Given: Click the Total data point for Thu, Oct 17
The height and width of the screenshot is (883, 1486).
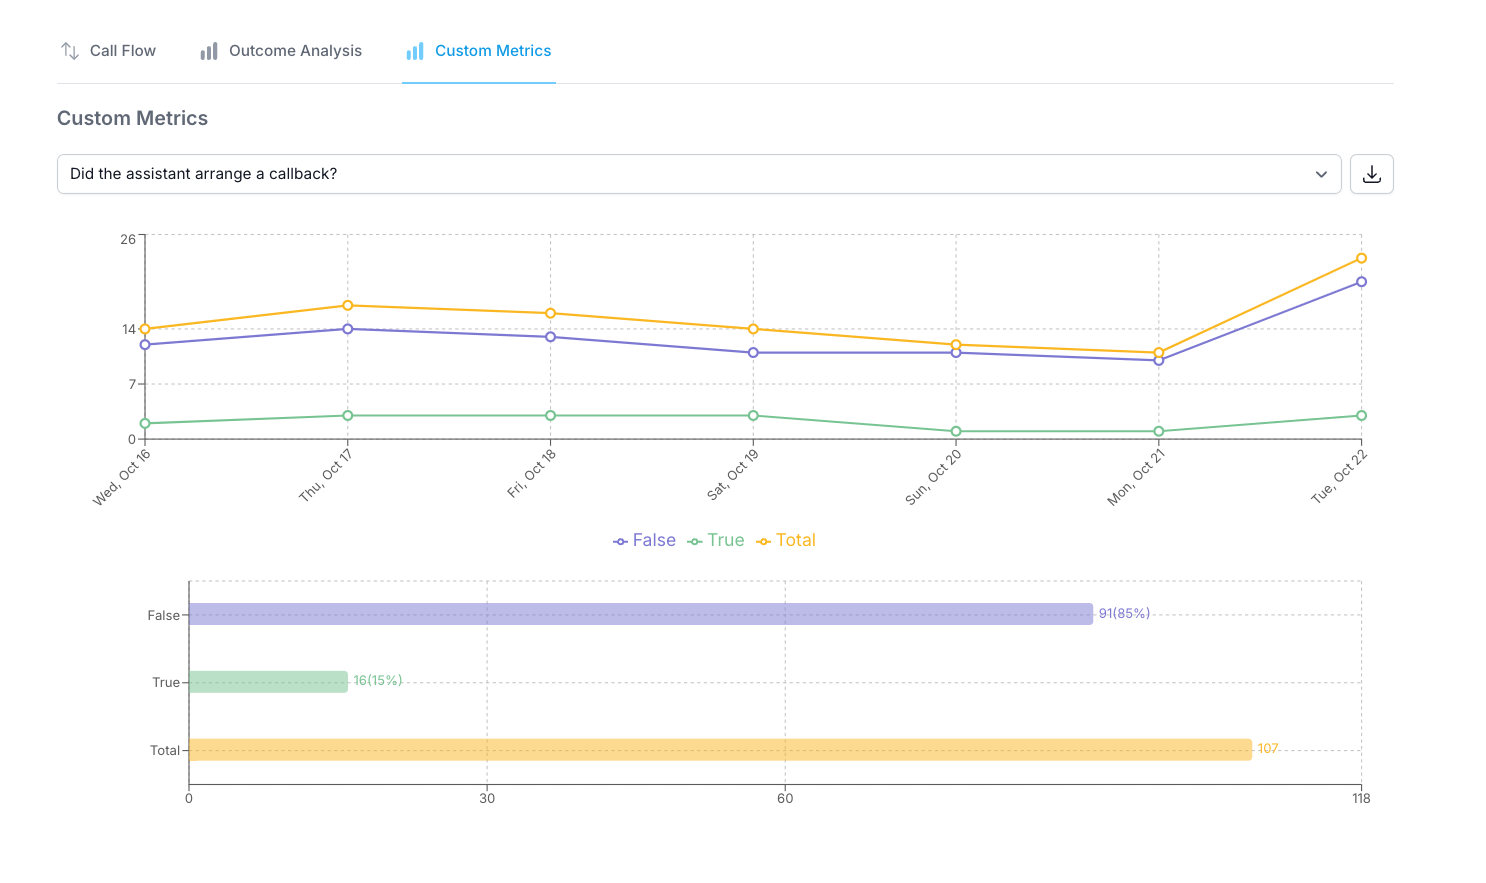Looking at the screenshot, I should click(x=348, y=305).
